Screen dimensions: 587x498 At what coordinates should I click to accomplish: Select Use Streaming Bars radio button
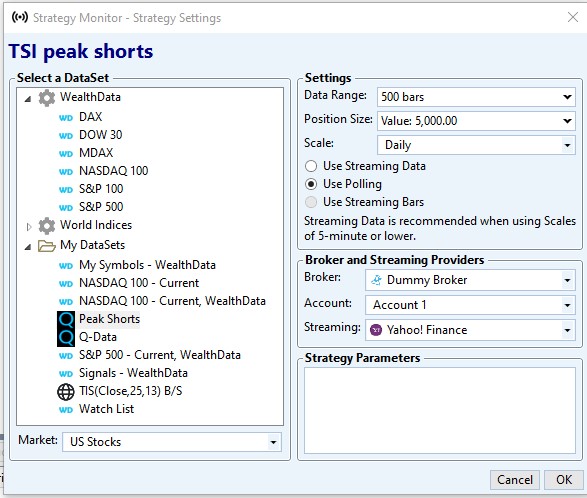(x=311, y=202)
